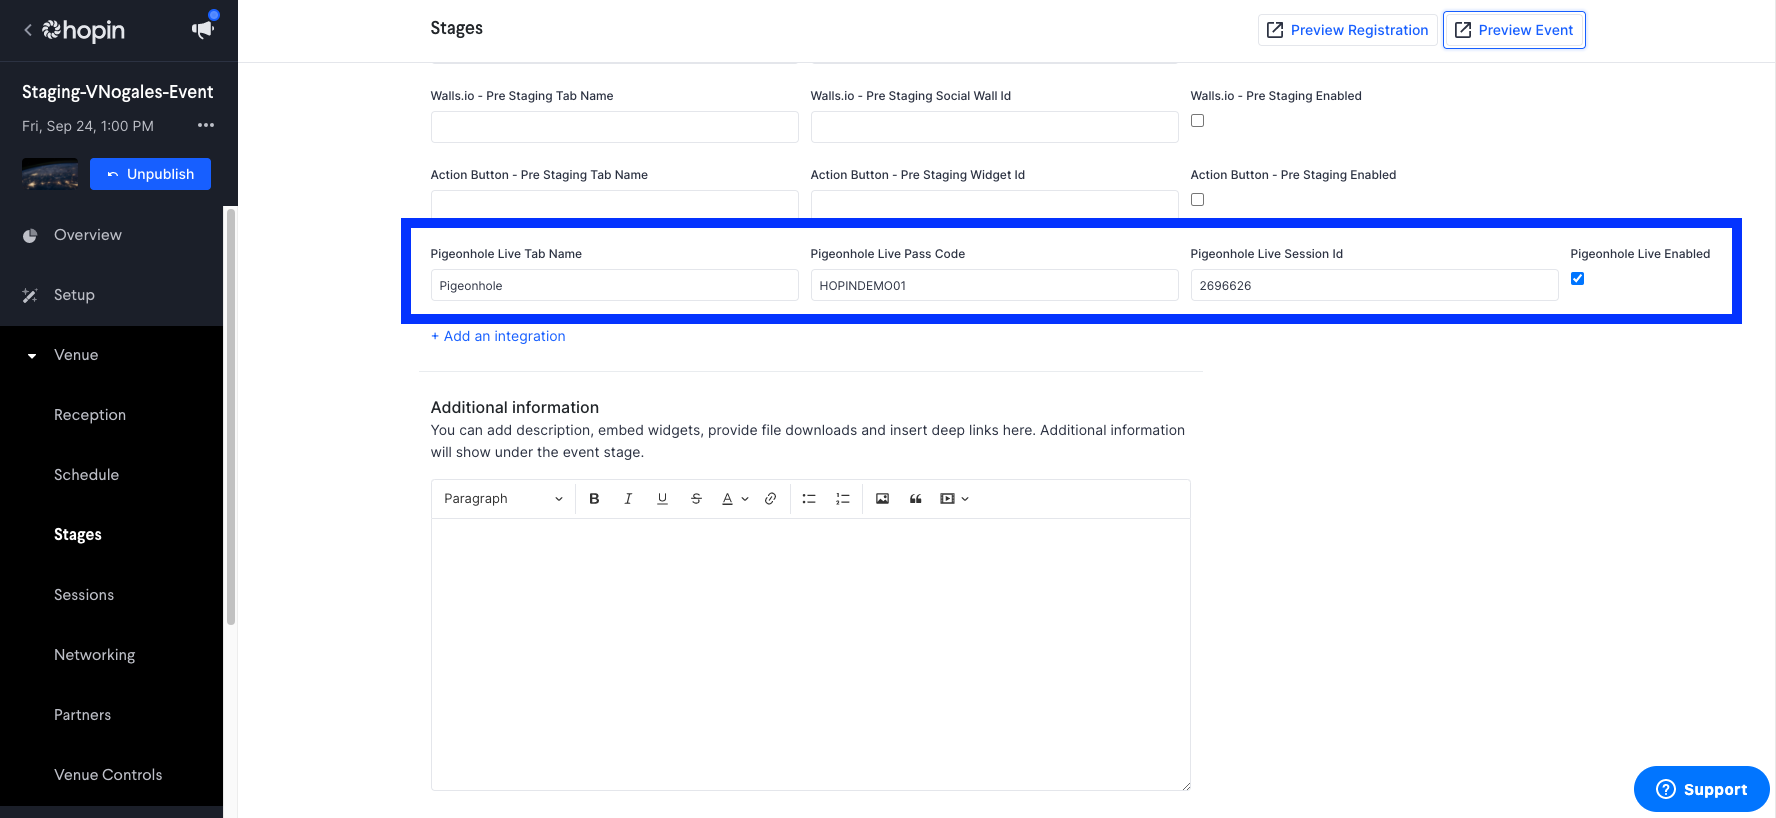Click the Additional information heading

click(x=515, y=407)
